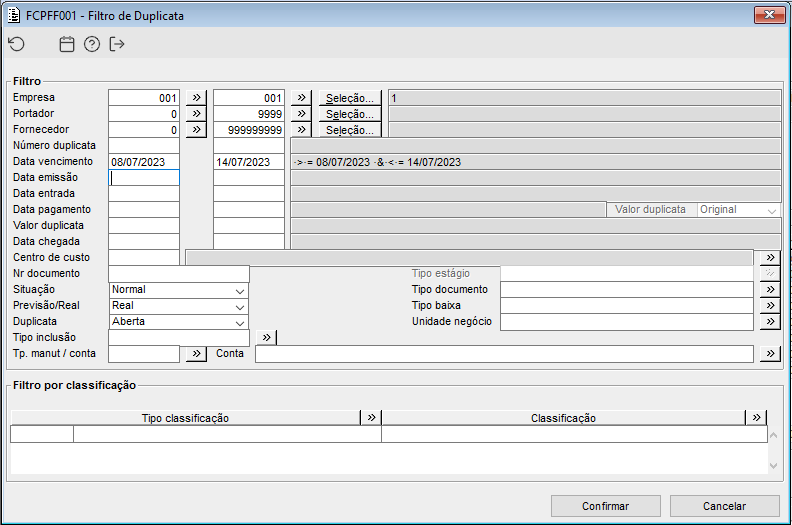
Task: Close the Filtro de Duplicata window
Action: coord(769,15)
